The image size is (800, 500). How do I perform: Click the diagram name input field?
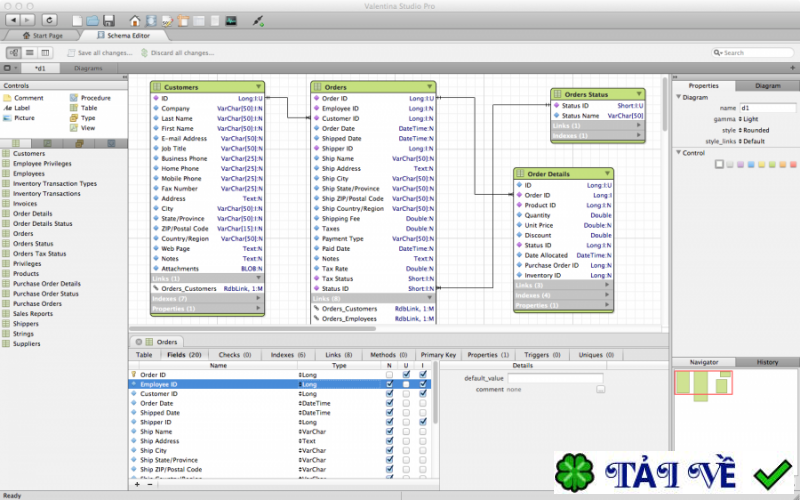point(767,107)
